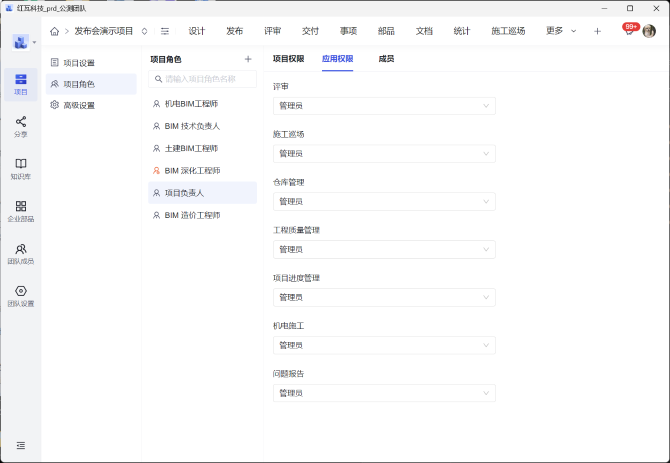Collapse the sidebar using bottom-left icon
The height and width of the screenshot is (463, 670).
tap(21, 445)
